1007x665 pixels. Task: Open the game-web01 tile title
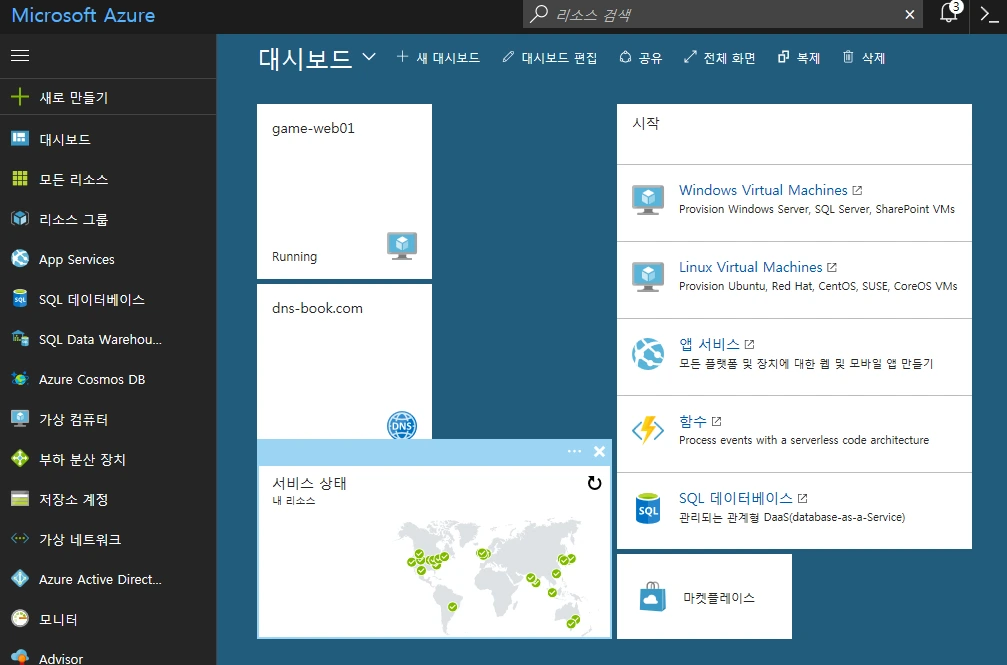pos(313,128)
